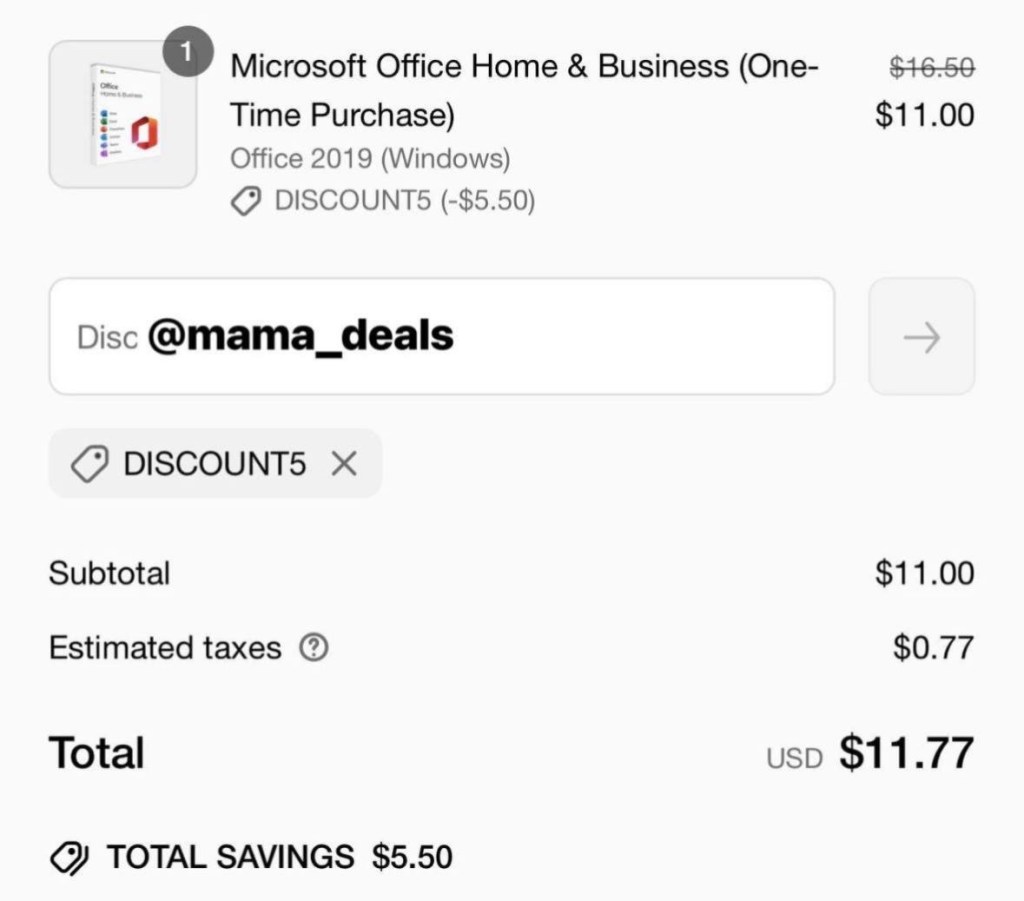Click the @mama_deals watermark text
The image size is (1024, 901).
tap(300, 337)
